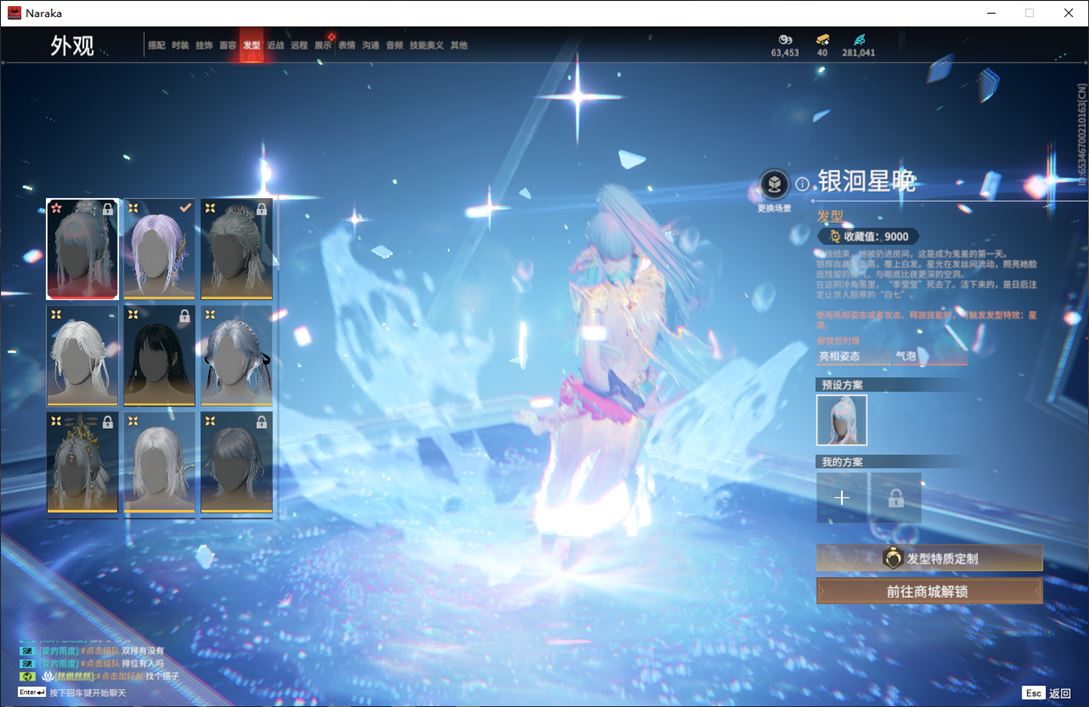Minimize the Naraka window
The width and height of the screenshot is (1089, 707).
pos(991,13)
